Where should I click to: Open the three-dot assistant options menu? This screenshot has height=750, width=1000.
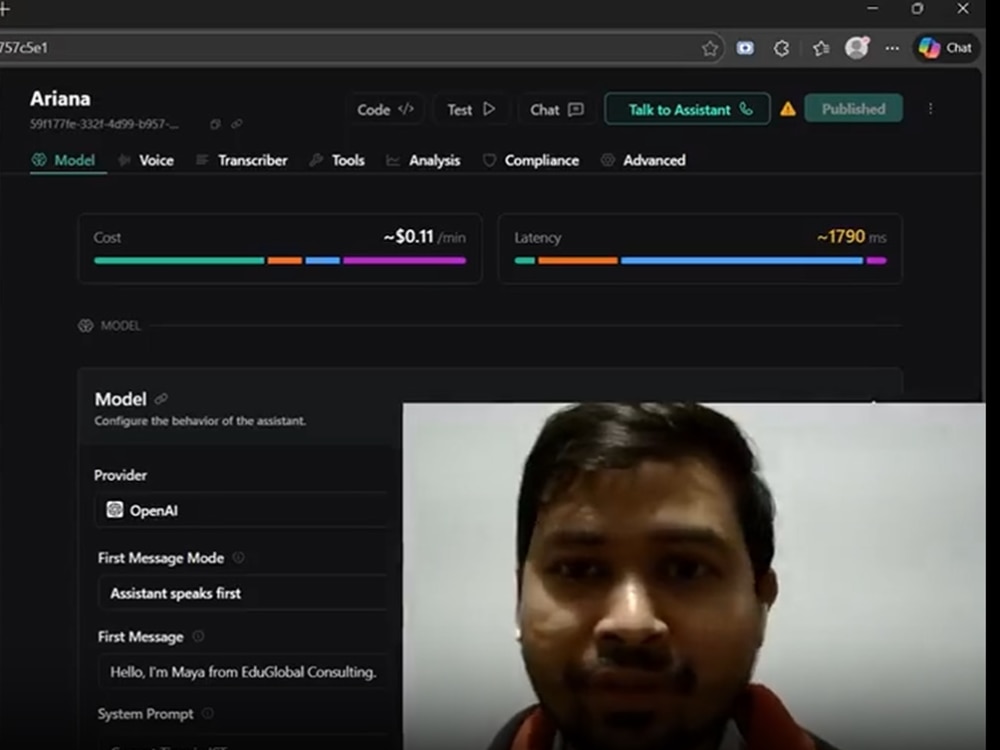pos(930,109)
